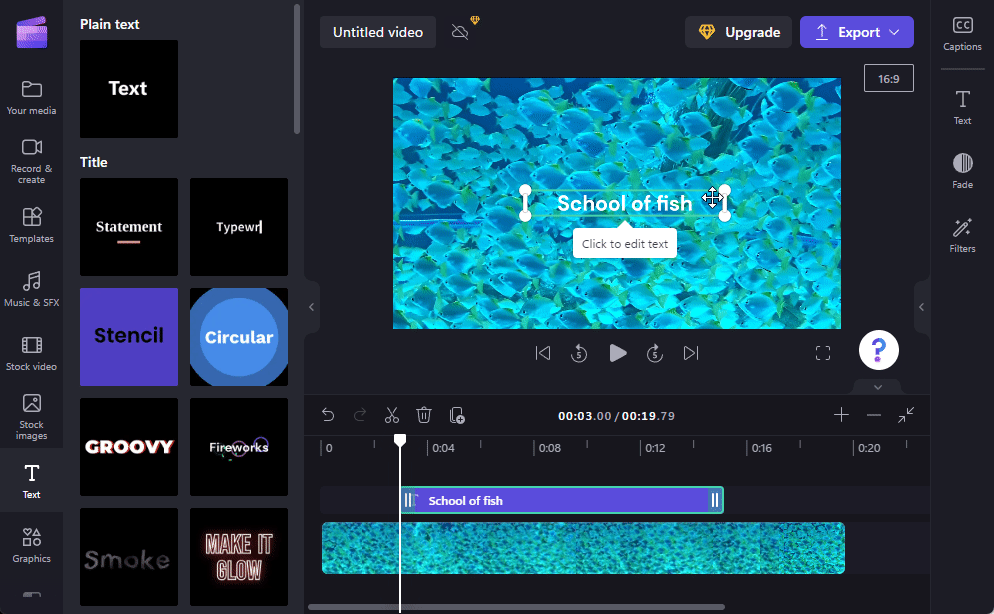994x614 pixels.
Task: Open the Music & SFX tab
Action: [x=31, y=289]
